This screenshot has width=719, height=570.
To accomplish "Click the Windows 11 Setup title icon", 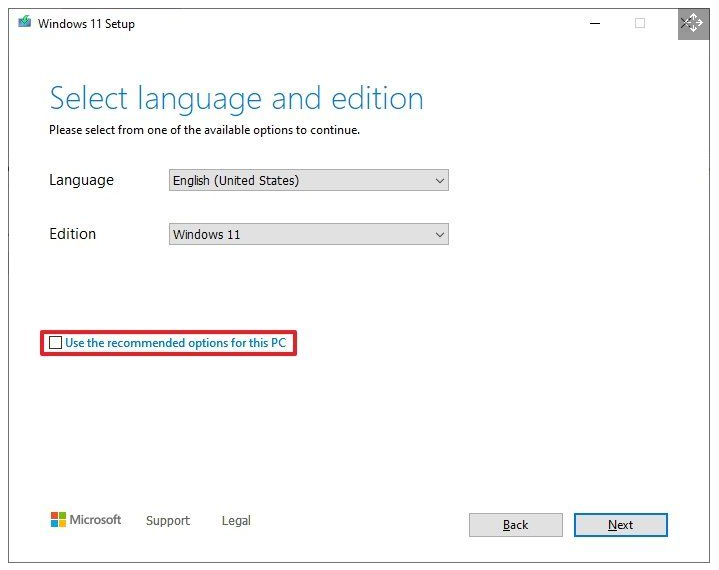I will pyautogui.click(x=25, y=22).
